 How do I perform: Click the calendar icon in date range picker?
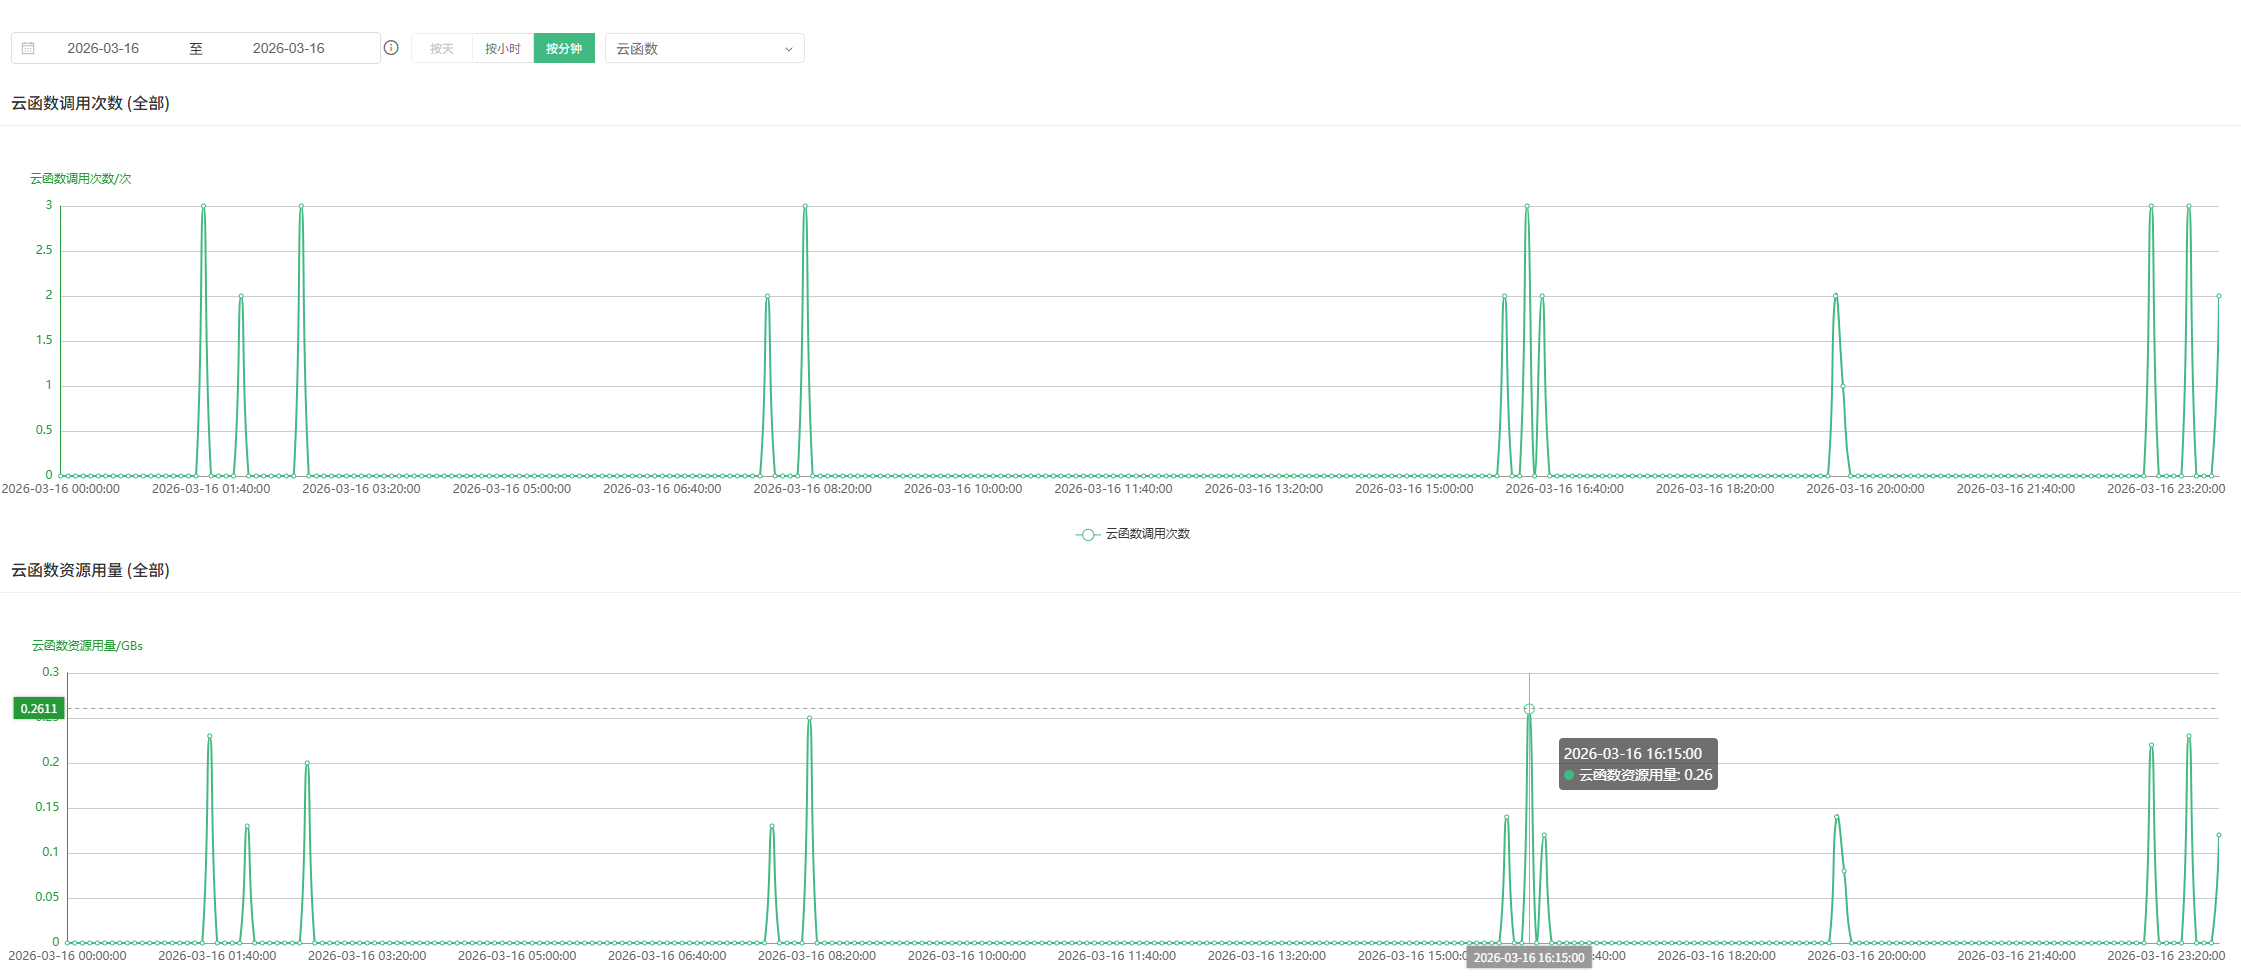coord(28,48)
